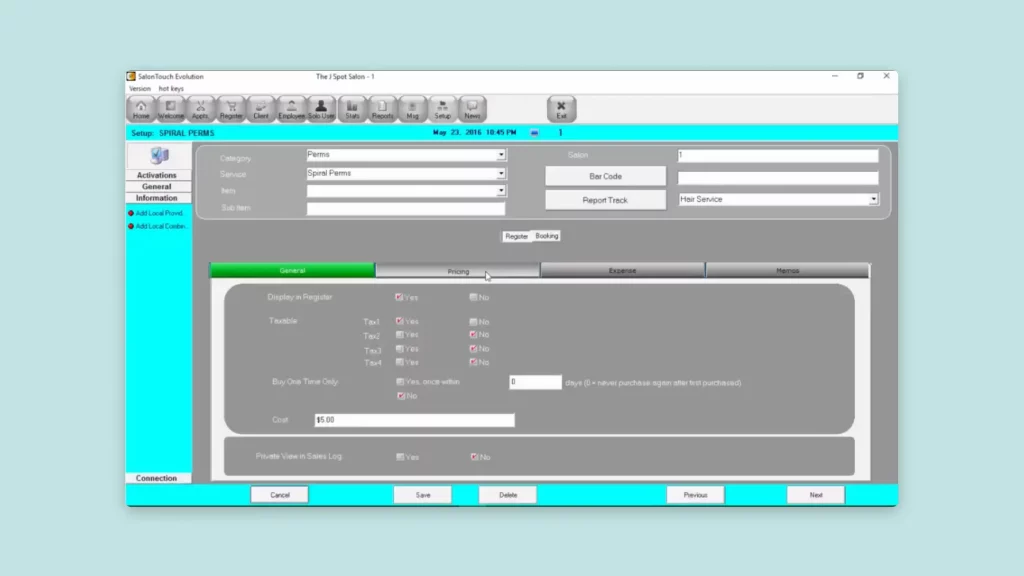
Task: Switch to the Pricing tab
Action: pyautogui.click(x=458, y=270)
